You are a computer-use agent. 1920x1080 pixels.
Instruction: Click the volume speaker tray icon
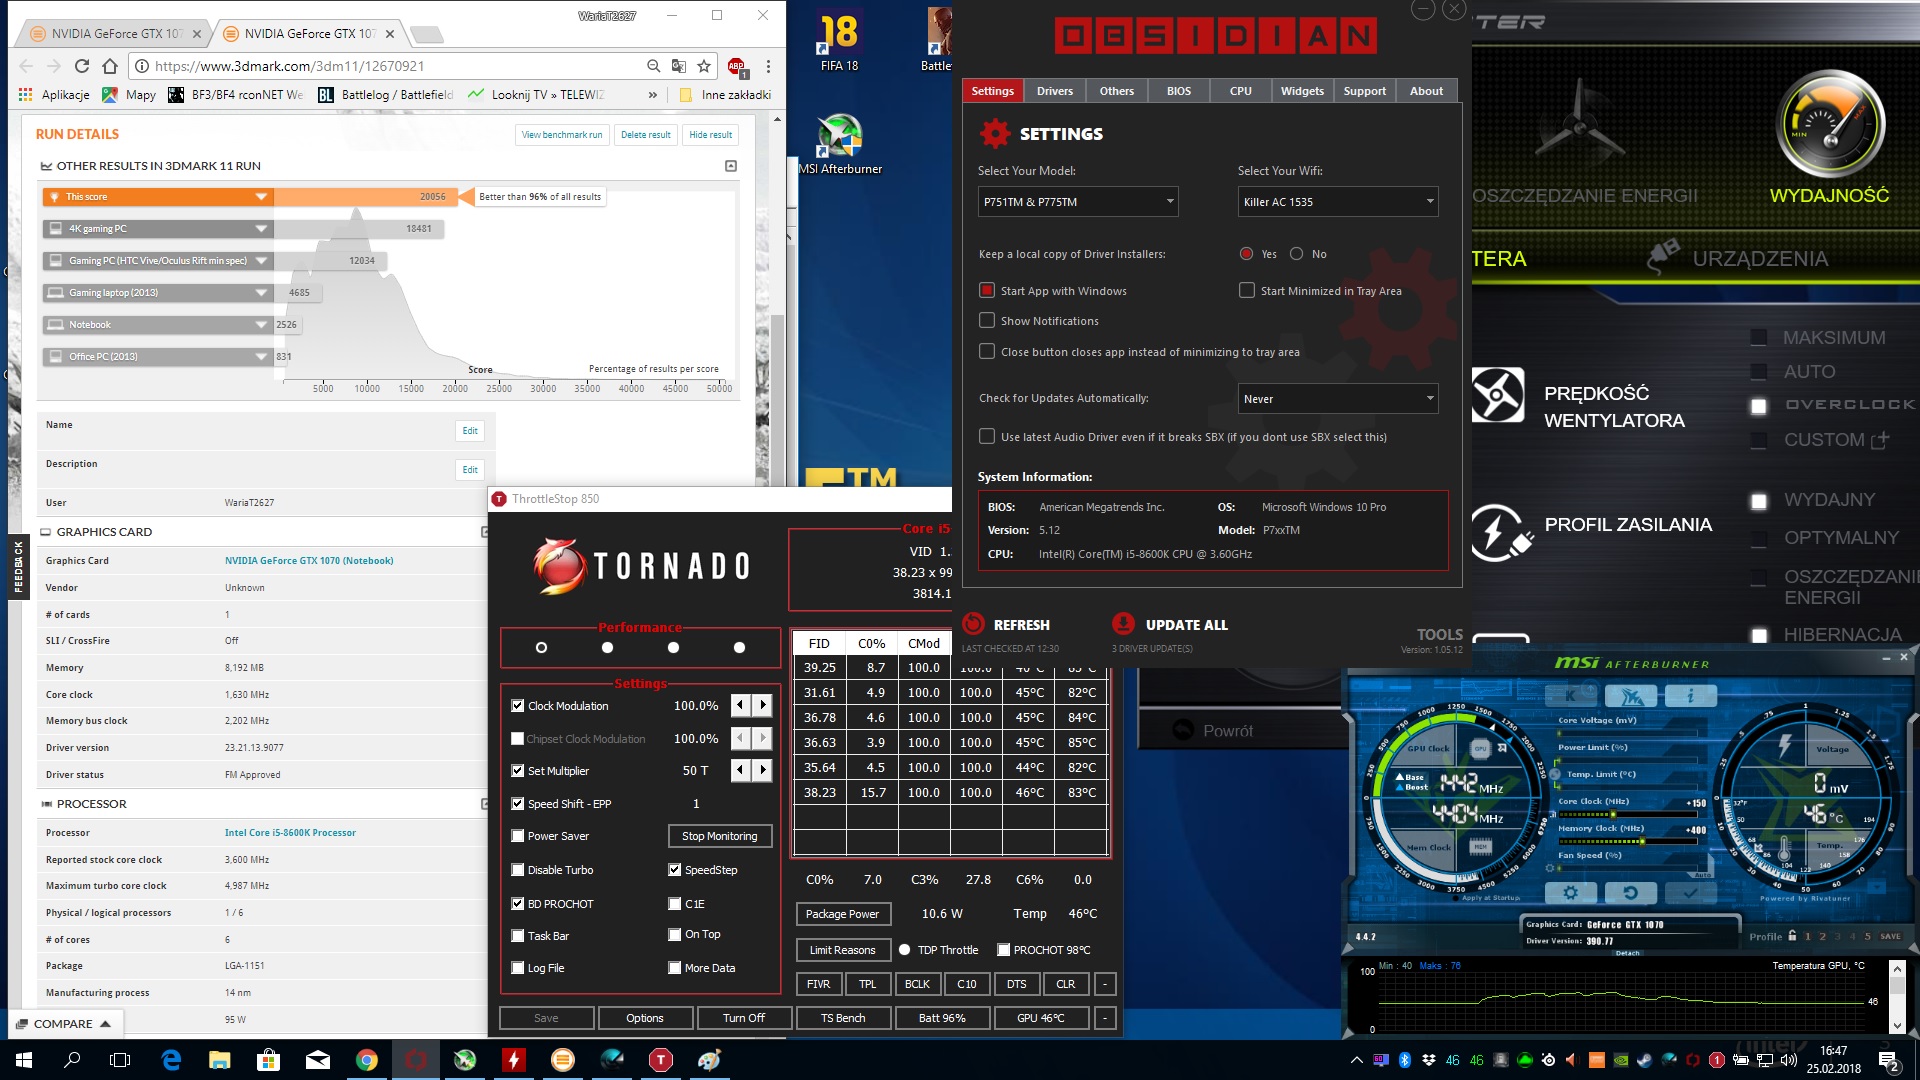1789,1060
